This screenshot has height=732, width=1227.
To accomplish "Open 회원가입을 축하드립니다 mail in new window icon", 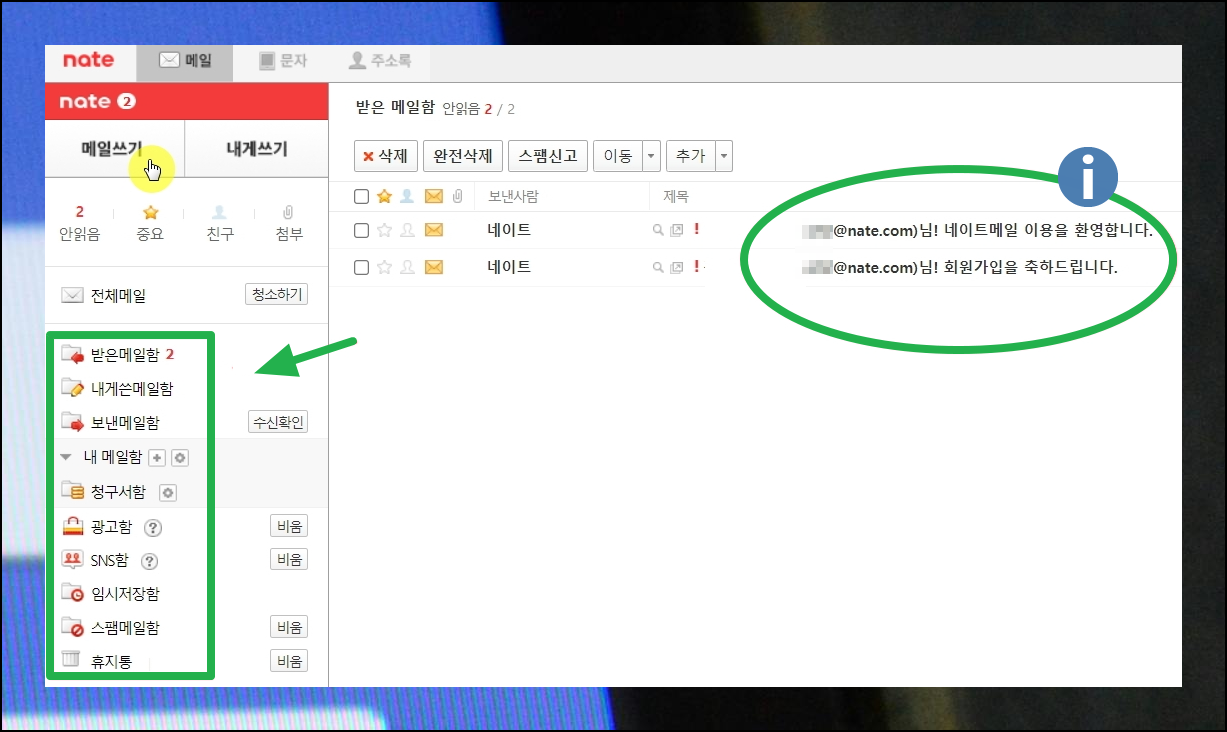I will [677, 267].
